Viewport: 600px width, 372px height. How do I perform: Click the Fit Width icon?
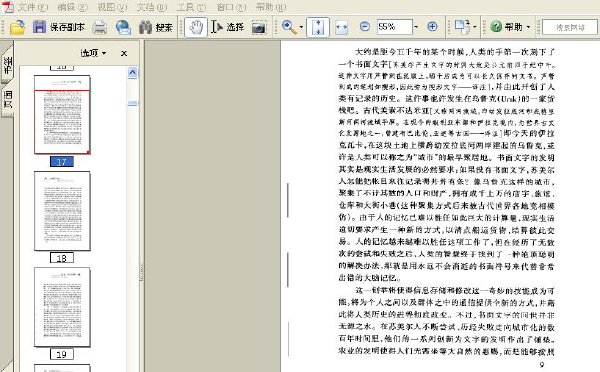point(341,27)
